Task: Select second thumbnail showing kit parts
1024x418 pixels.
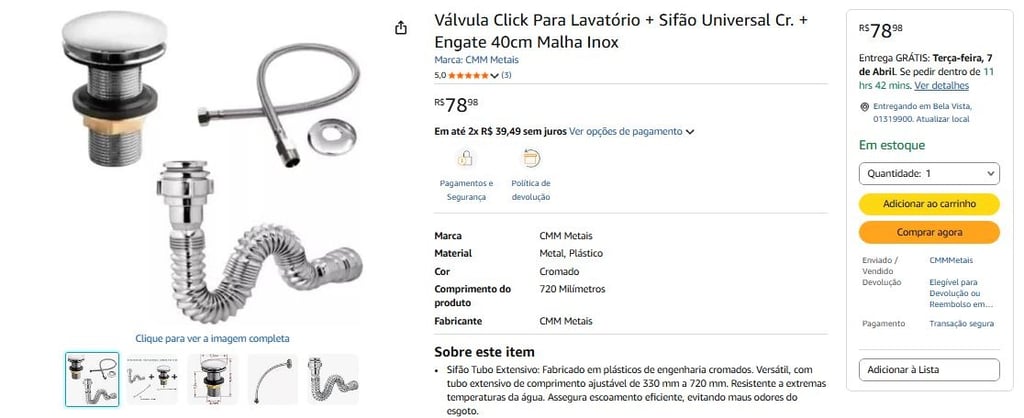Action: click(x=152, y=379)
